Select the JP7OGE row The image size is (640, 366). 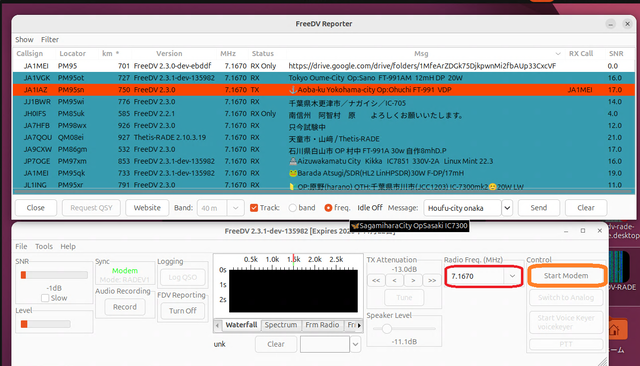coord(324,161)
